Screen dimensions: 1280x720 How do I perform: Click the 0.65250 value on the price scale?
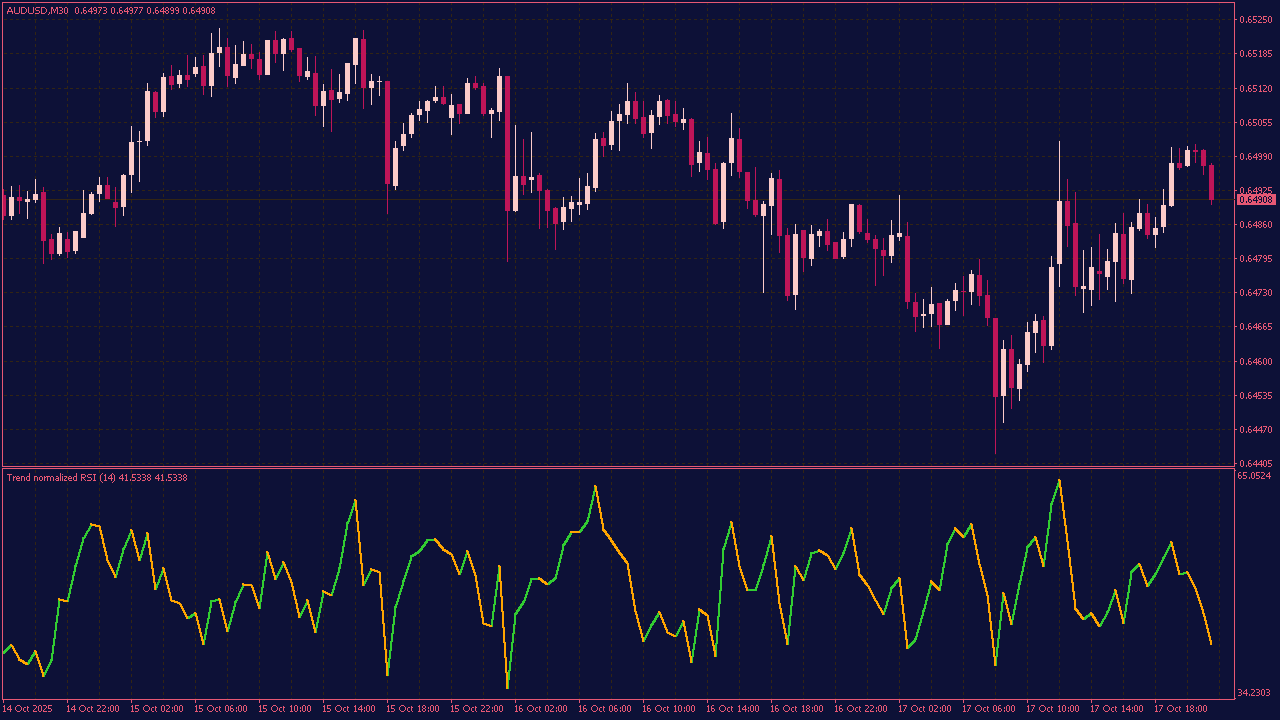coord(1254,18)
